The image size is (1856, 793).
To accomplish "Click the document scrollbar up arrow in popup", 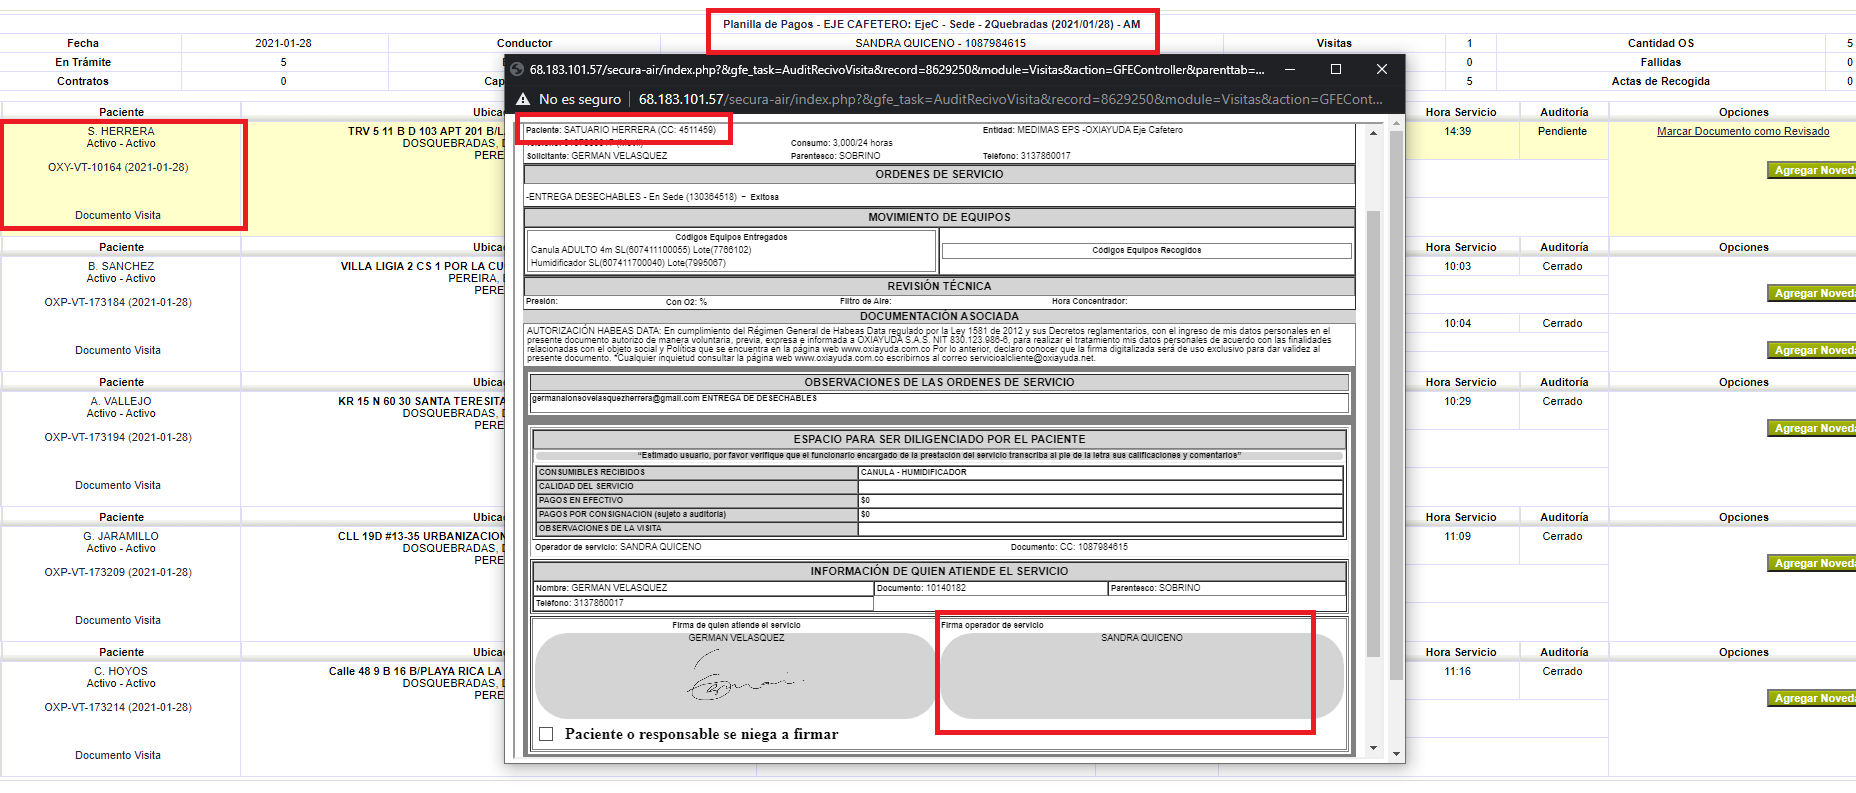I will 1373,133.
